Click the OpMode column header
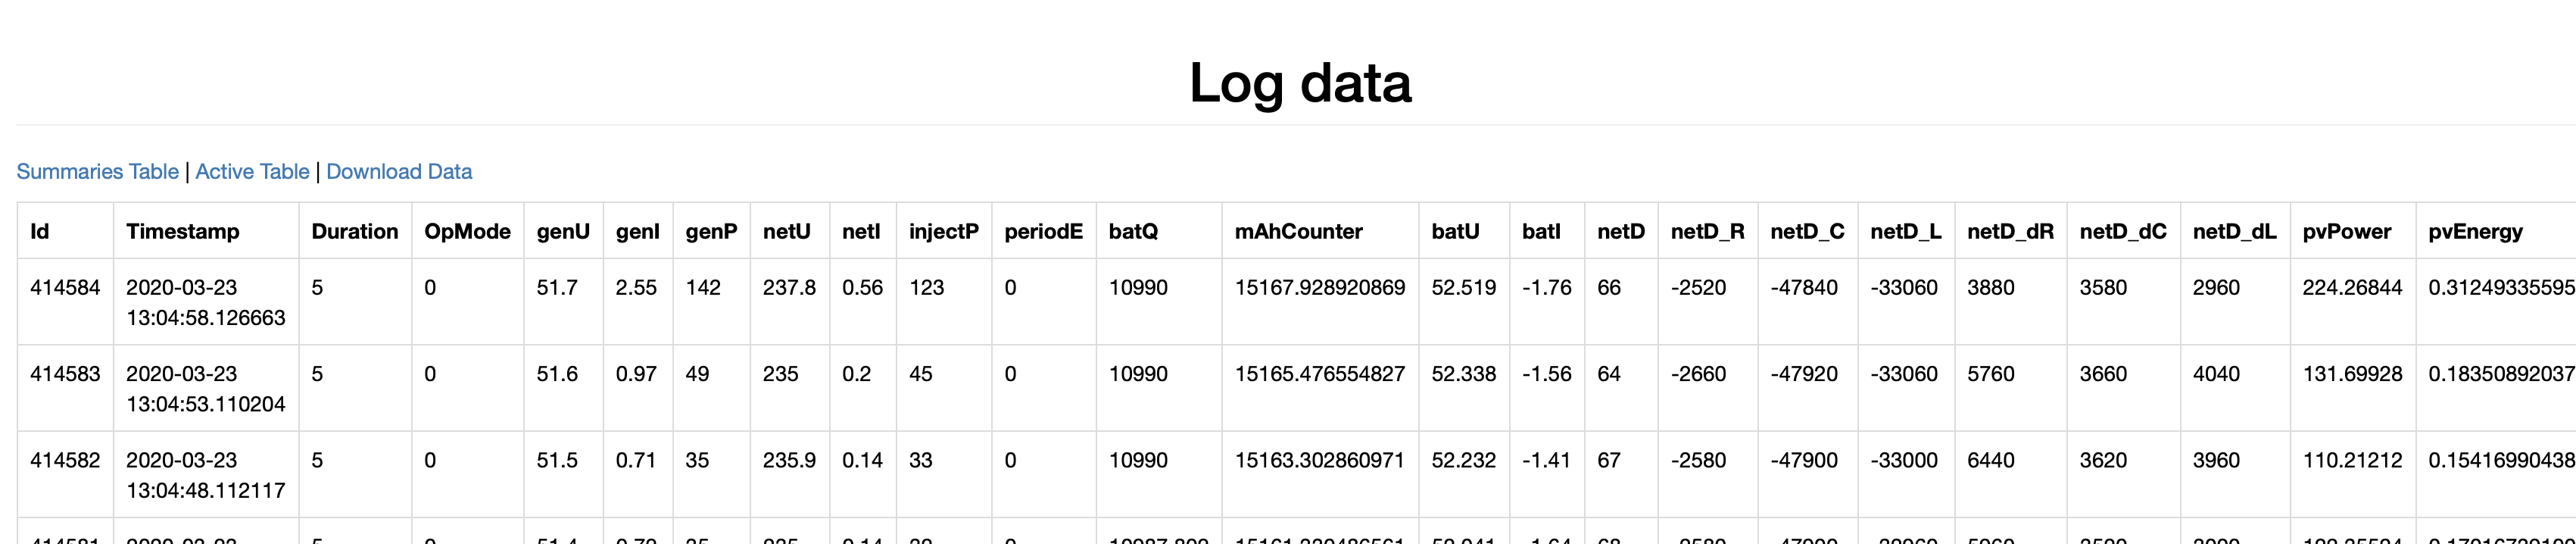 467,232
